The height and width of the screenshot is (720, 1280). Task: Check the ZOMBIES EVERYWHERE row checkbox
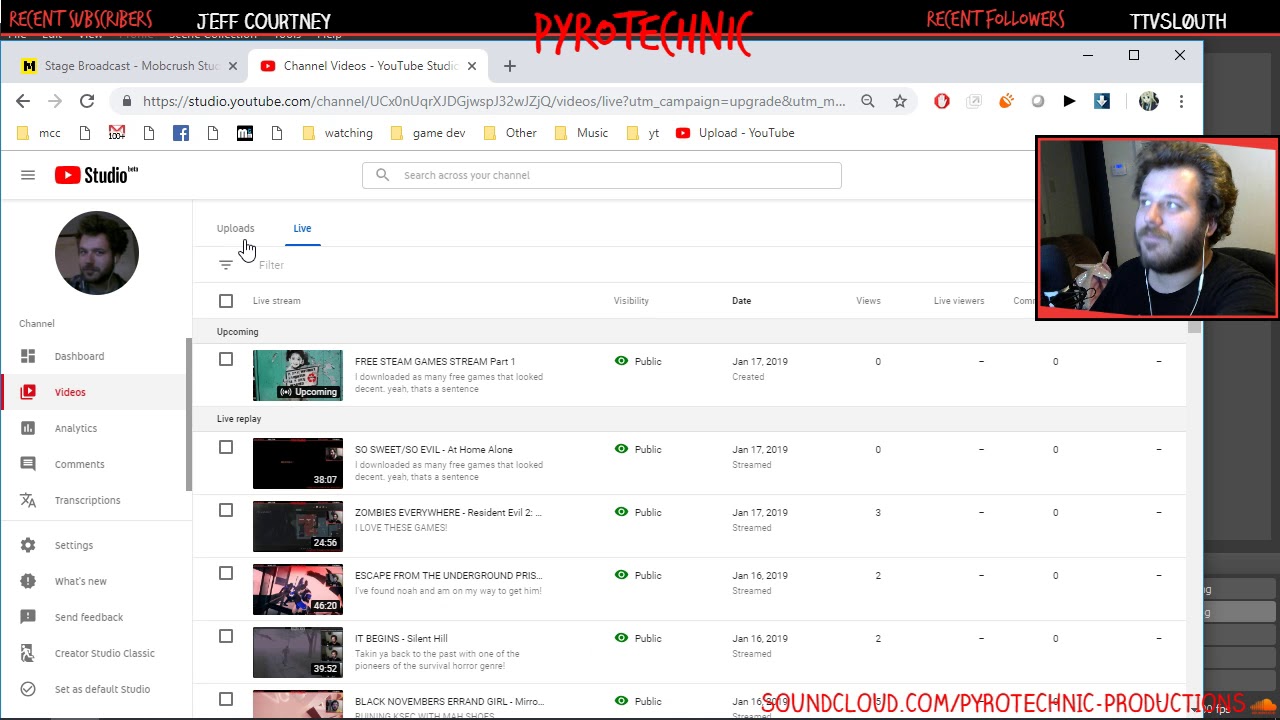tap(226, 510)
